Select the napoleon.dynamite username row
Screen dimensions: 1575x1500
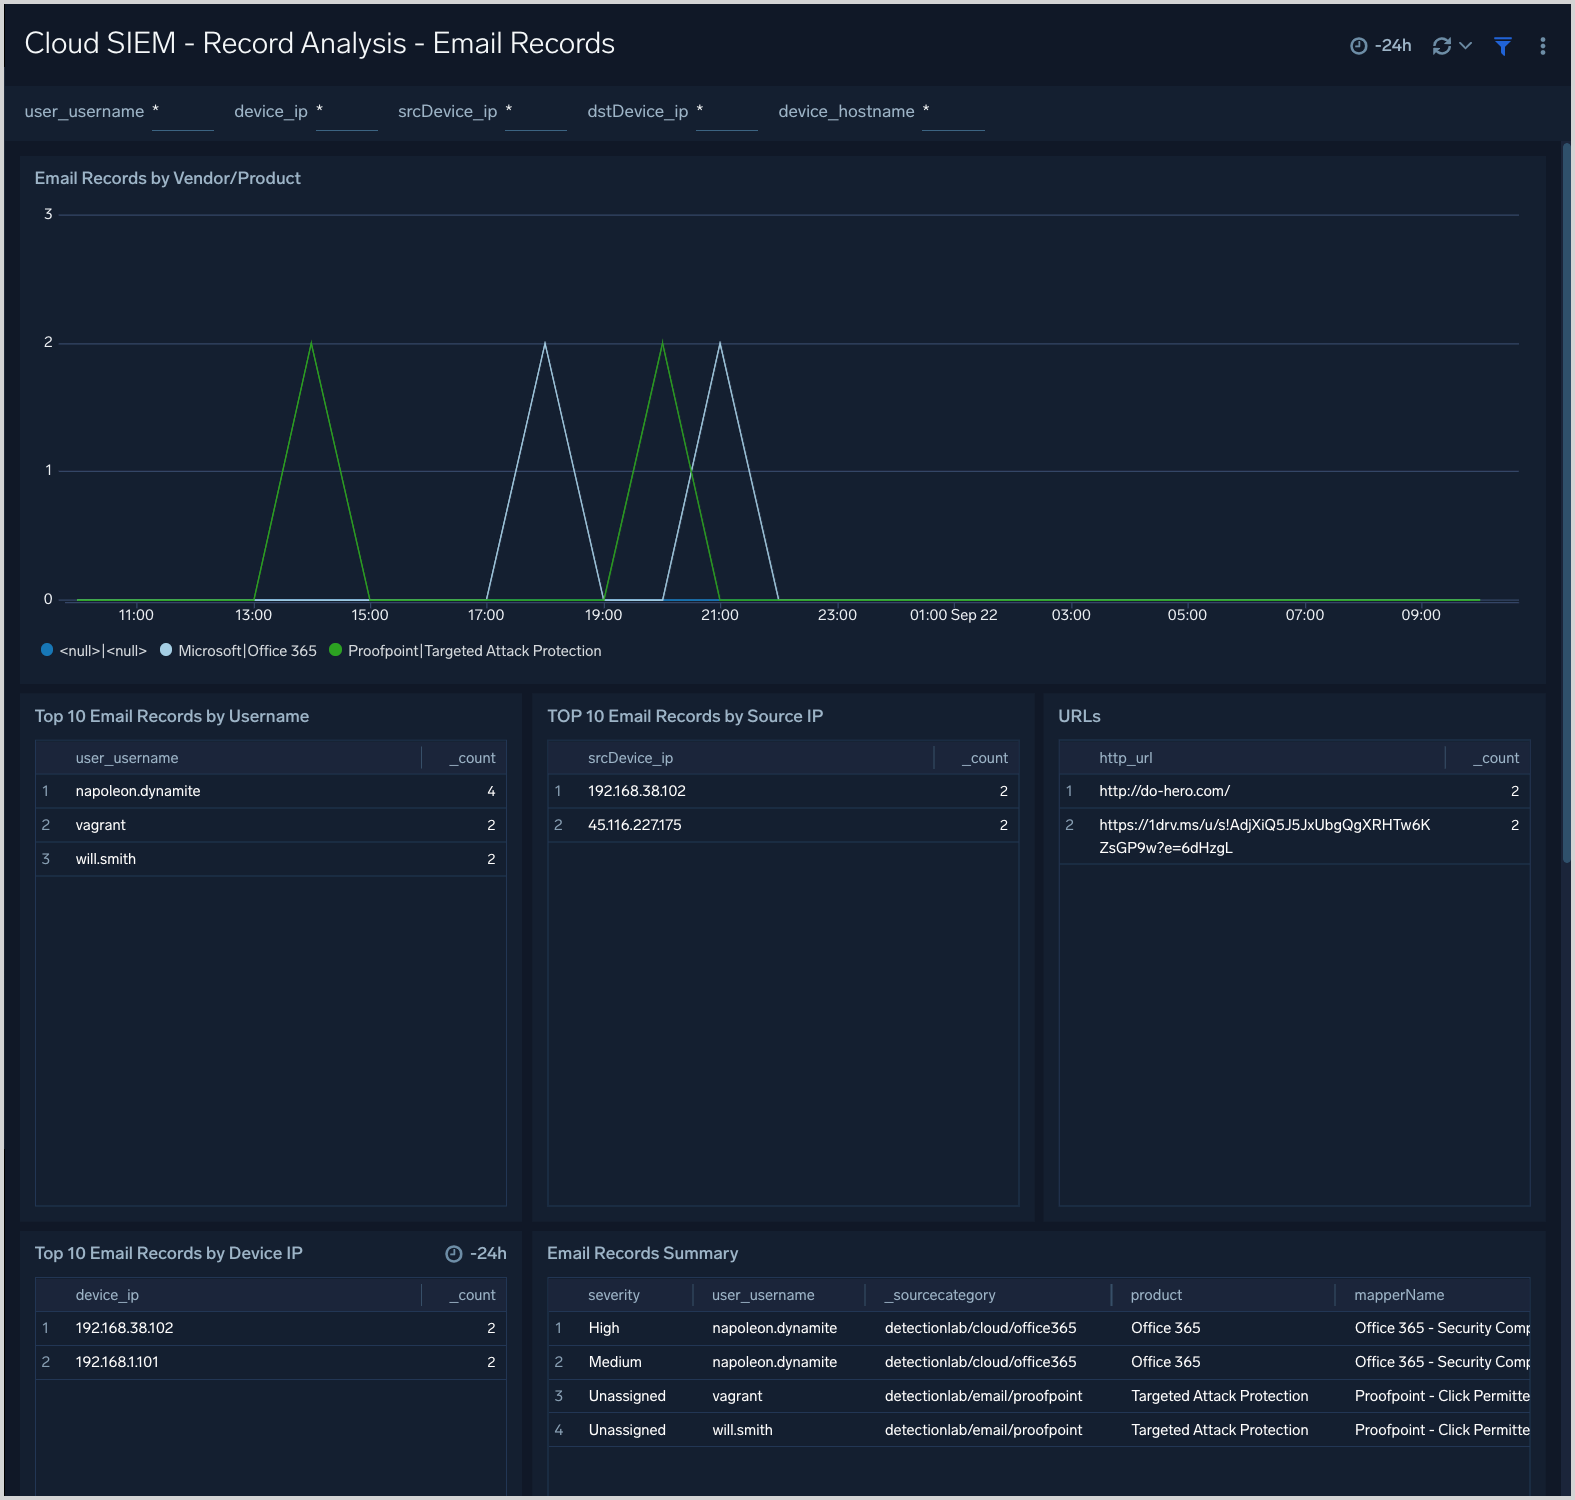(x=138, y=791)
